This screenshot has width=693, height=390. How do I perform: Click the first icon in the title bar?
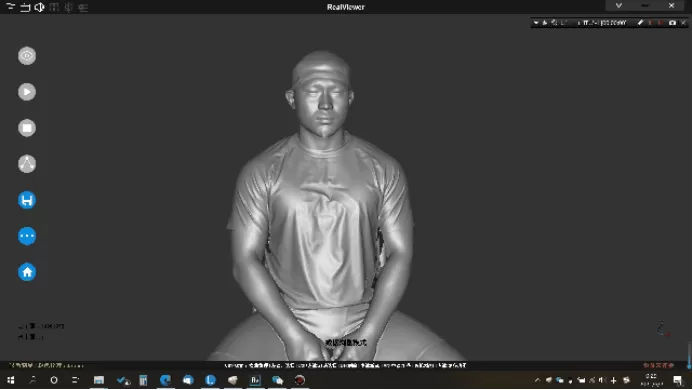(10, 7)
